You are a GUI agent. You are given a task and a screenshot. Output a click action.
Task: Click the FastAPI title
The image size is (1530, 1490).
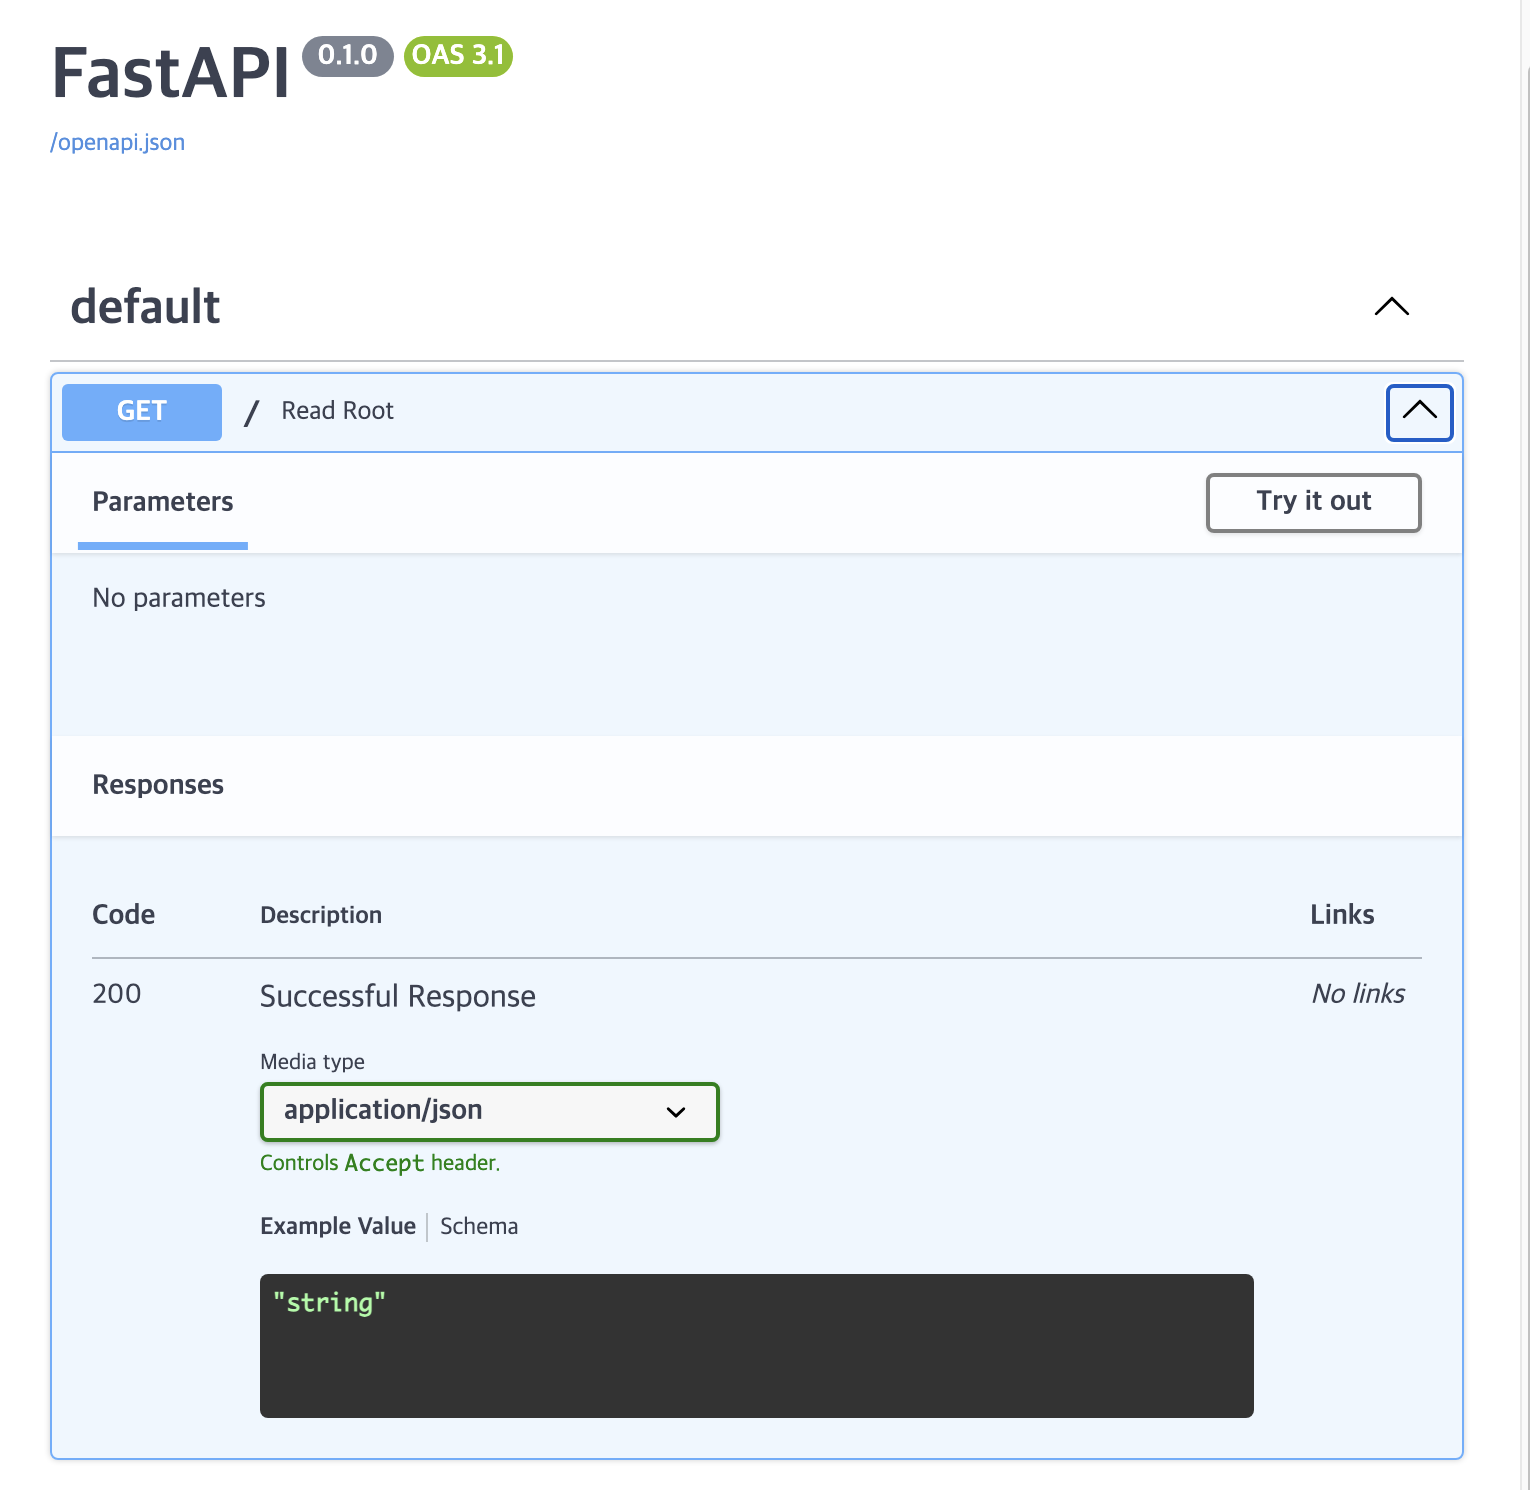(171, 74)
